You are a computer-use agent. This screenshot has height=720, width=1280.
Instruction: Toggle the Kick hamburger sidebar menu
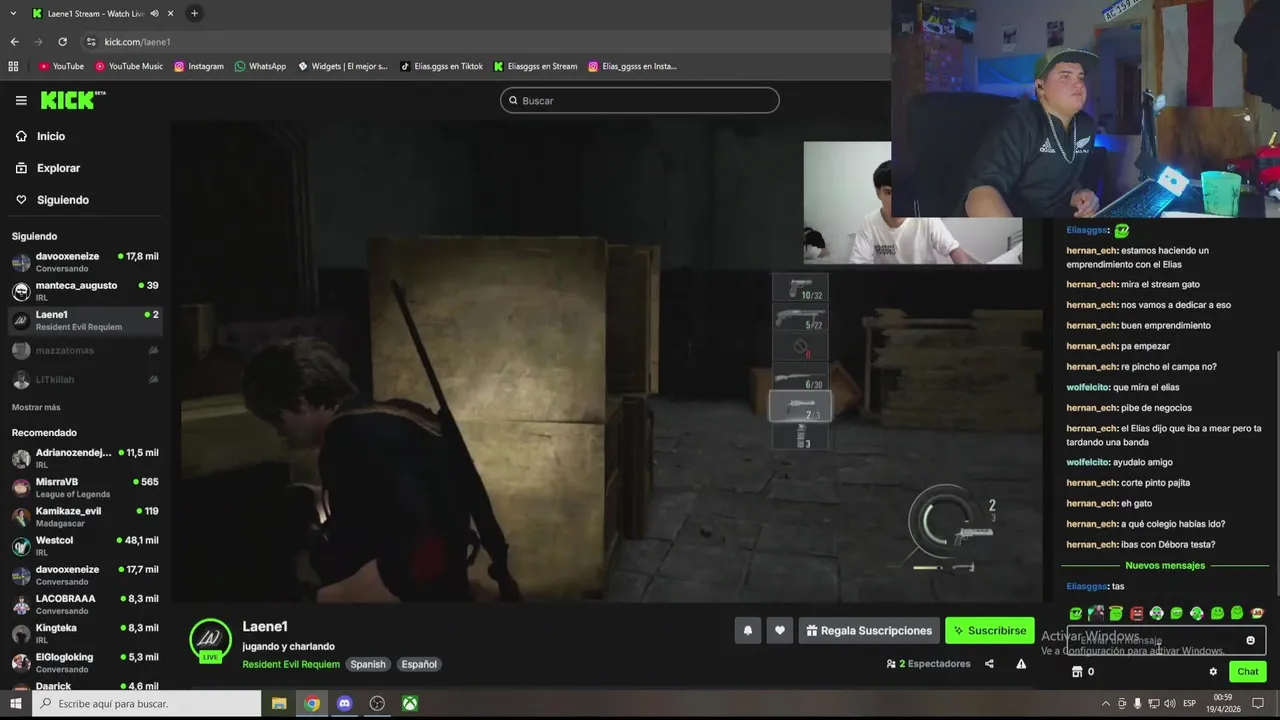point(21,100)
